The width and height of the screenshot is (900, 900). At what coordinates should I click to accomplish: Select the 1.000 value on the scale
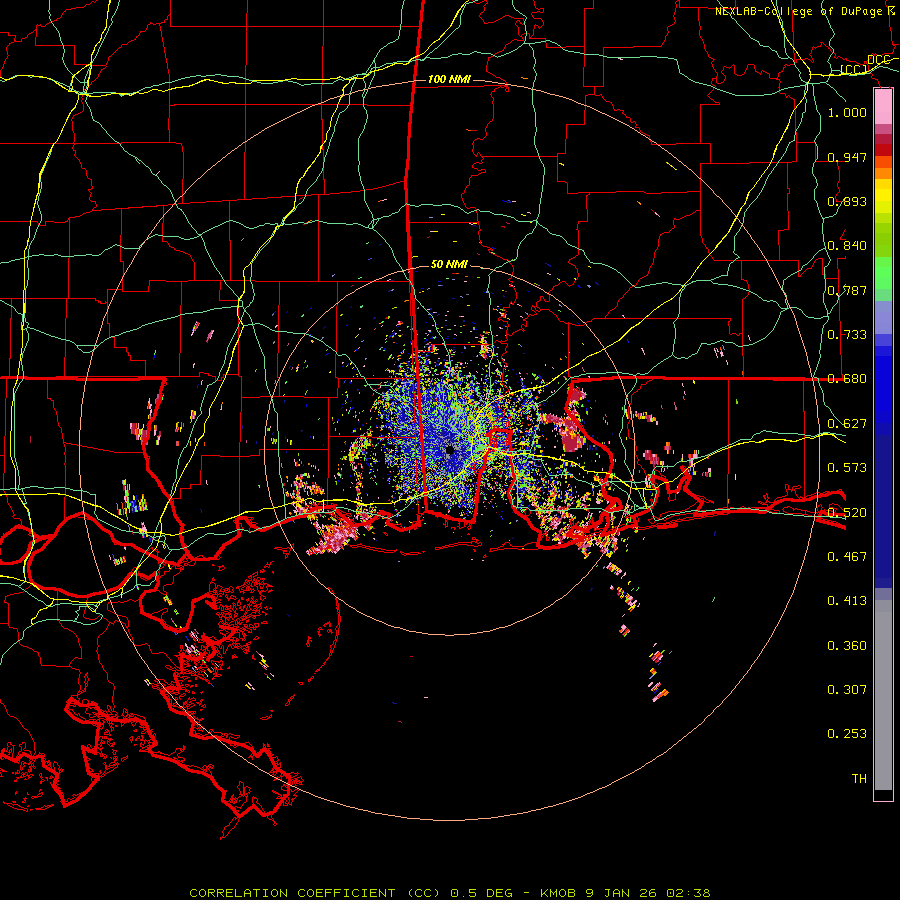pos(847,112)
